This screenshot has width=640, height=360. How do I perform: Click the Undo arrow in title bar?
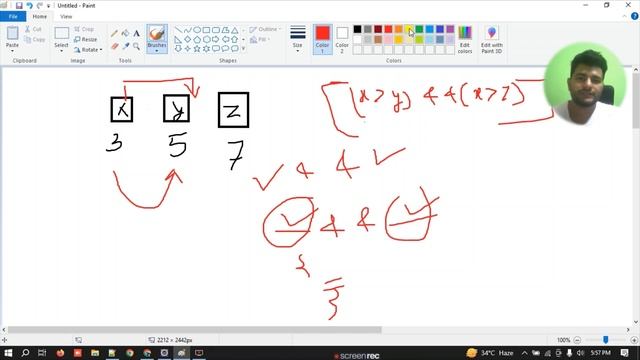pos(29,6)
